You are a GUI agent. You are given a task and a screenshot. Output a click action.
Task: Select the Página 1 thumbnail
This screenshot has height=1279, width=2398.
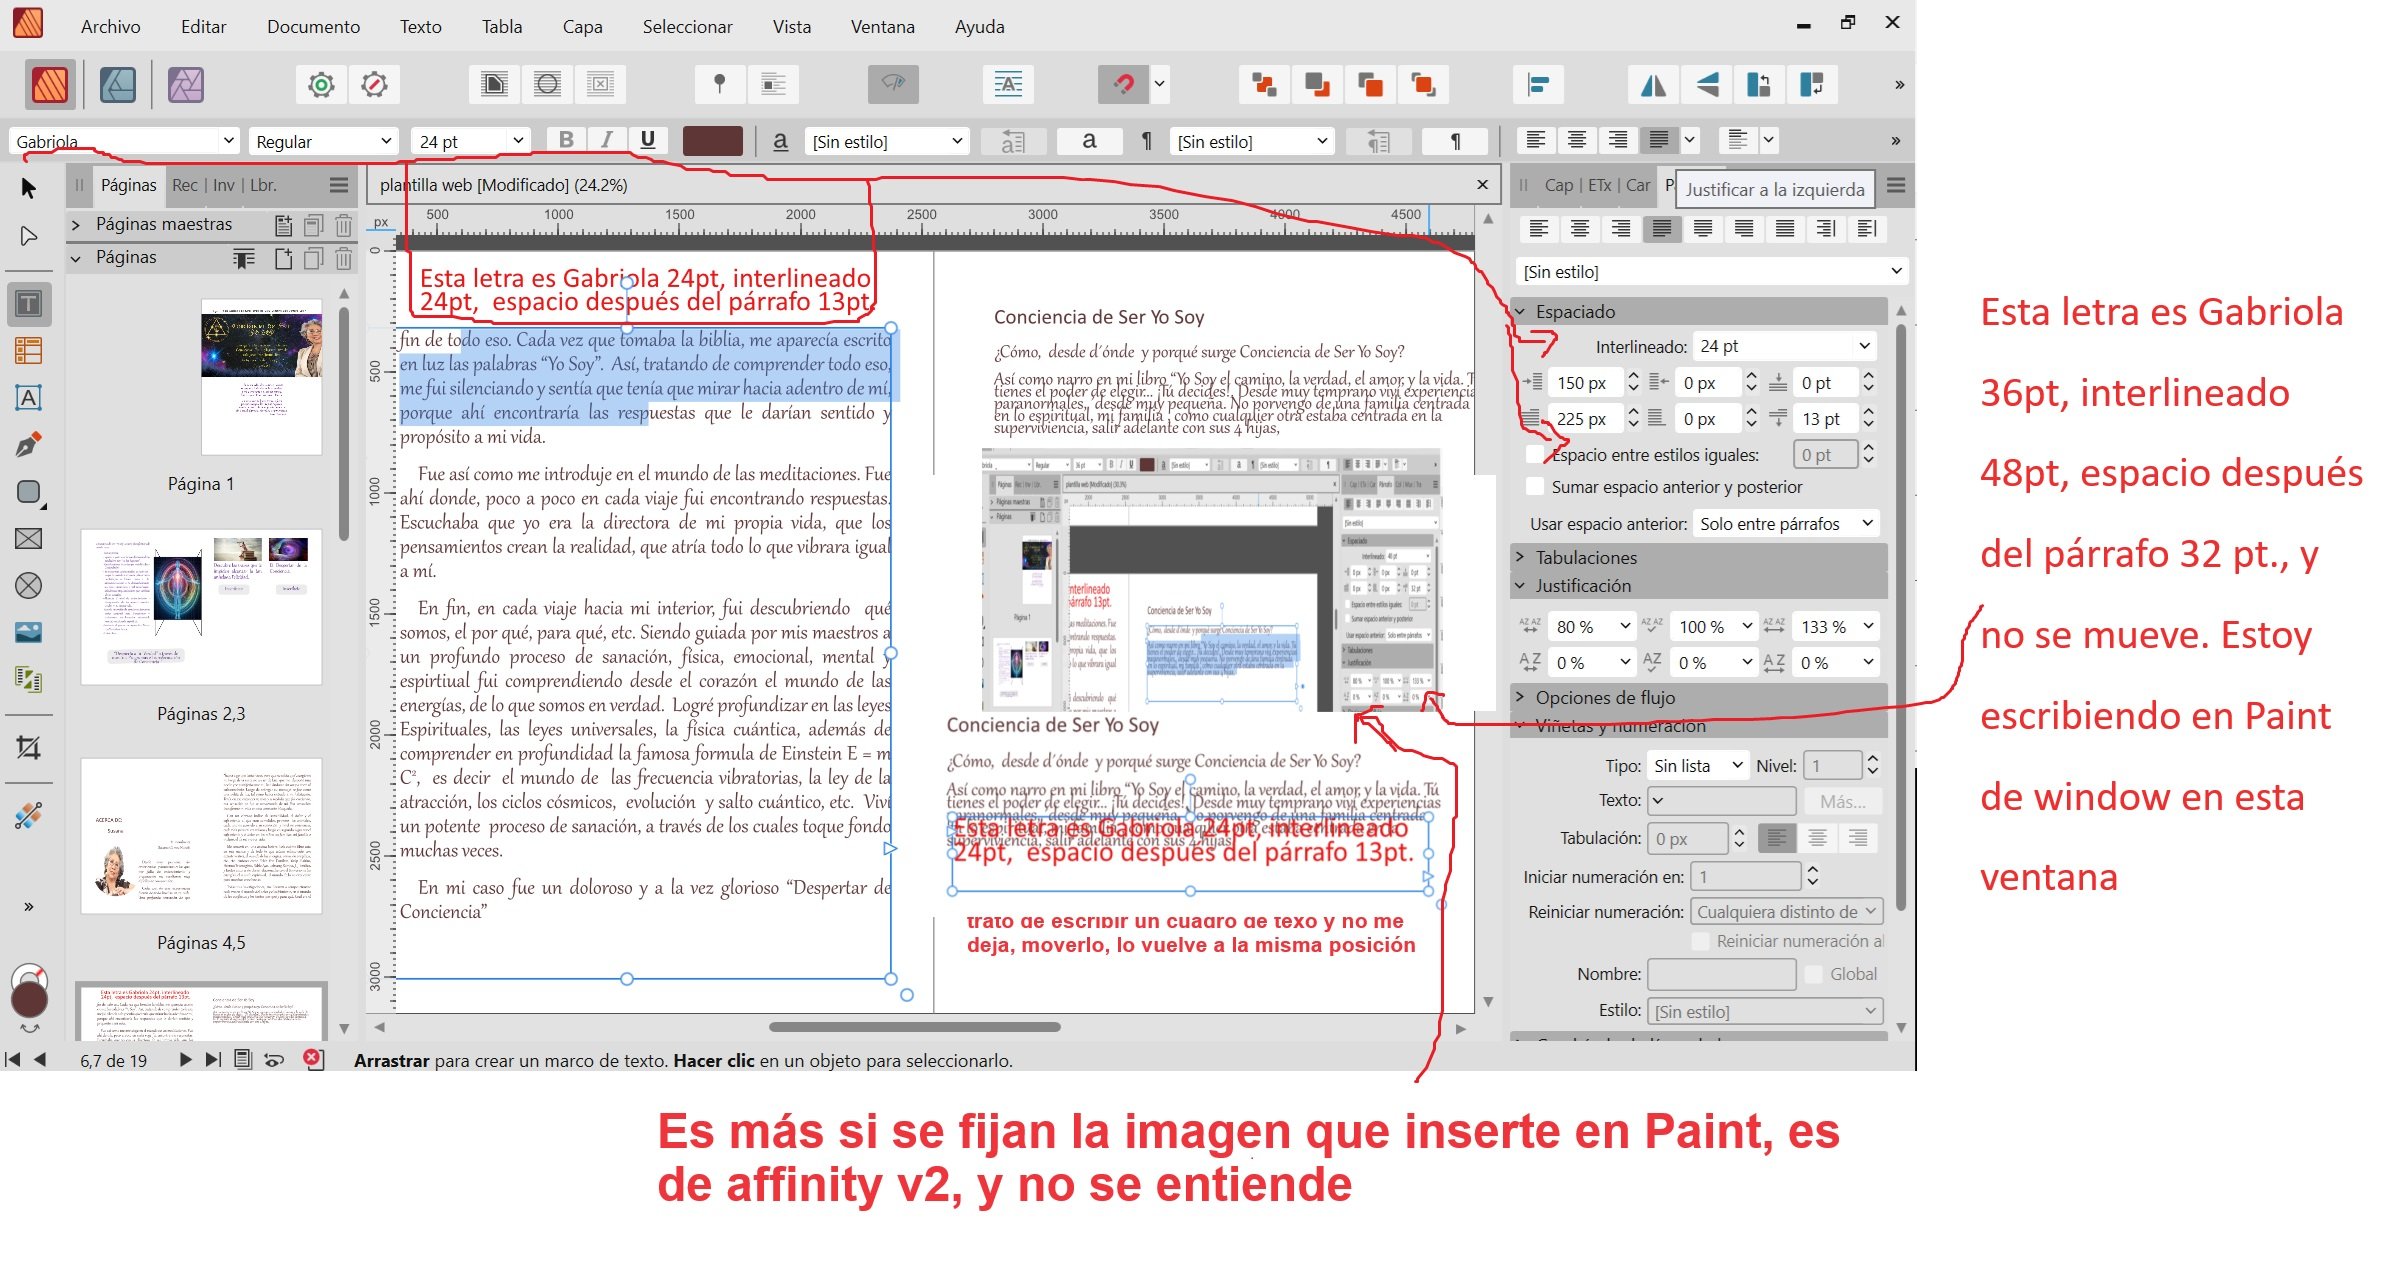(x=262, y=377)
